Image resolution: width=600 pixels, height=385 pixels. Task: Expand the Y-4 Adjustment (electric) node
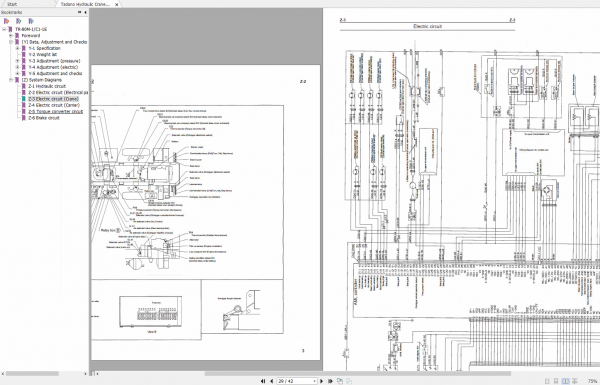[17, 67]
